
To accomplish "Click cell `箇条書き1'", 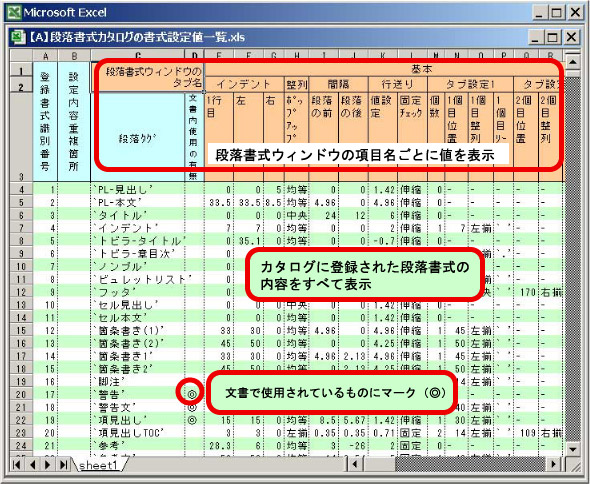I will tap(138, 356).
